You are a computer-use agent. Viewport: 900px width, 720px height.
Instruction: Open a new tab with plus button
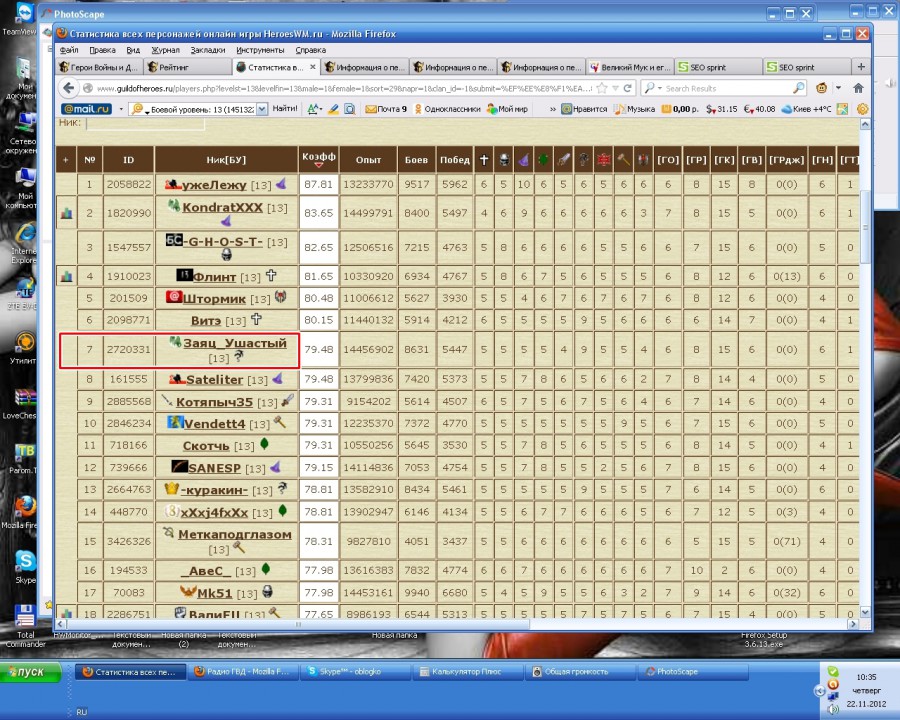860,67
